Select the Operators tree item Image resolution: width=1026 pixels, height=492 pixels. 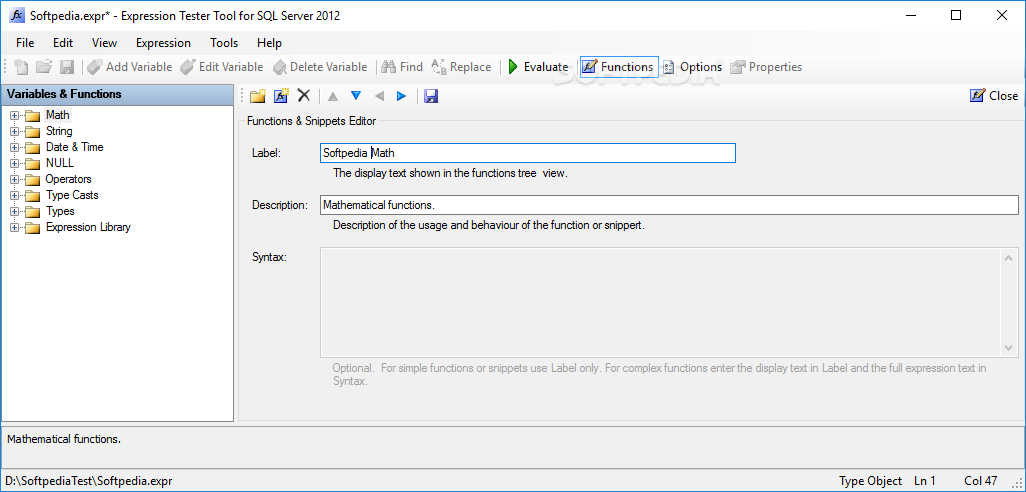[68, 179]
